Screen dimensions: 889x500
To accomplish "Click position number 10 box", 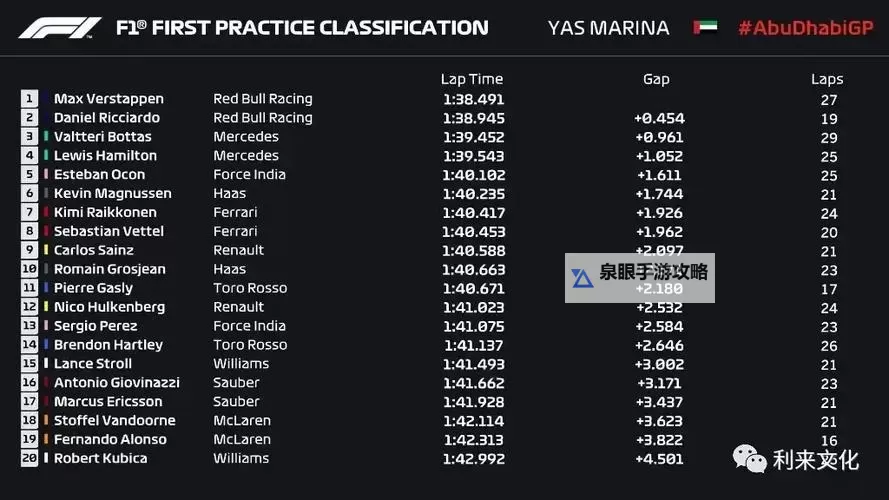I will coord(29,269).
